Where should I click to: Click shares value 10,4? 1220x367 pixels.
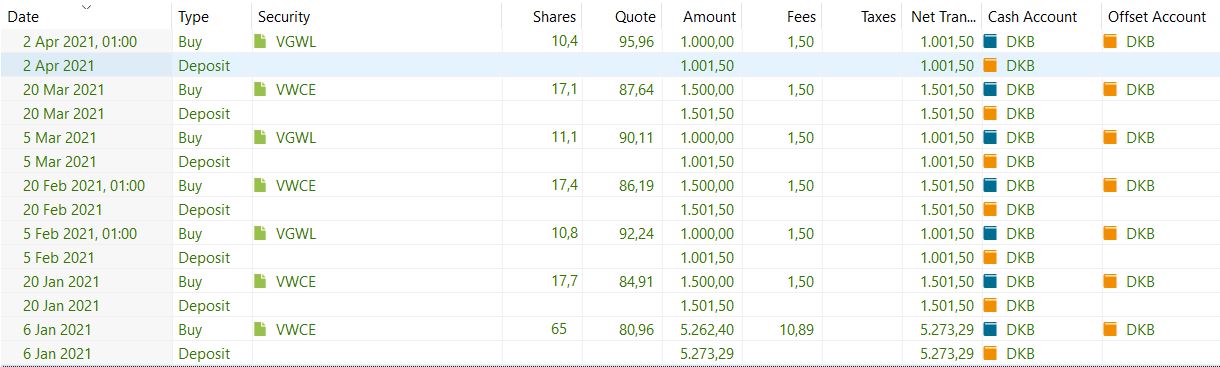pyautogui.click(x=564, y=41)
